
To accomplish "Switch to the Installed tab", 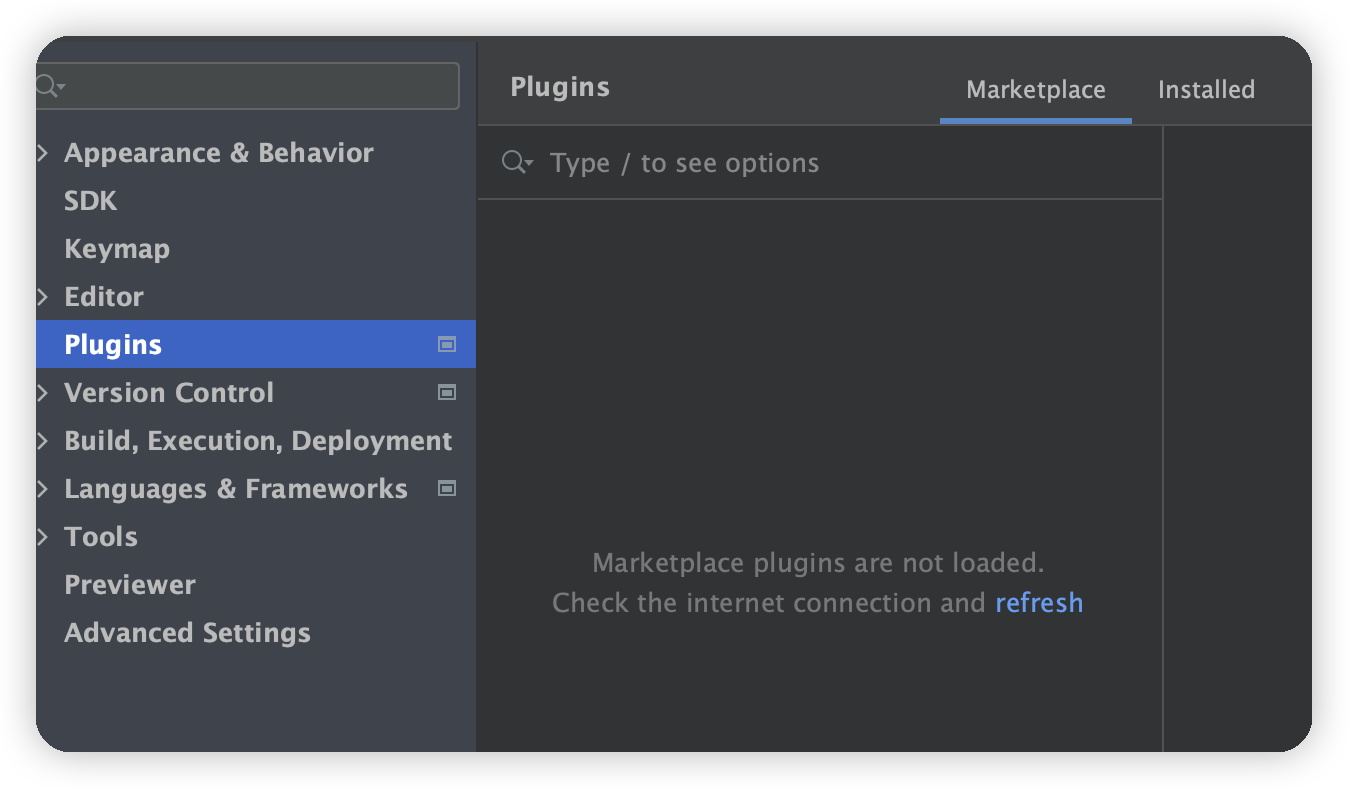I will tap(1206, 90).
